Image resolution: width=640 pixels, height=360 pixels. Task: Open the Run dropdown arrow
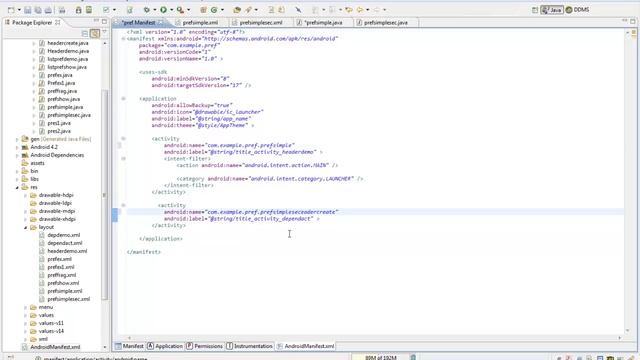[171, 10]
